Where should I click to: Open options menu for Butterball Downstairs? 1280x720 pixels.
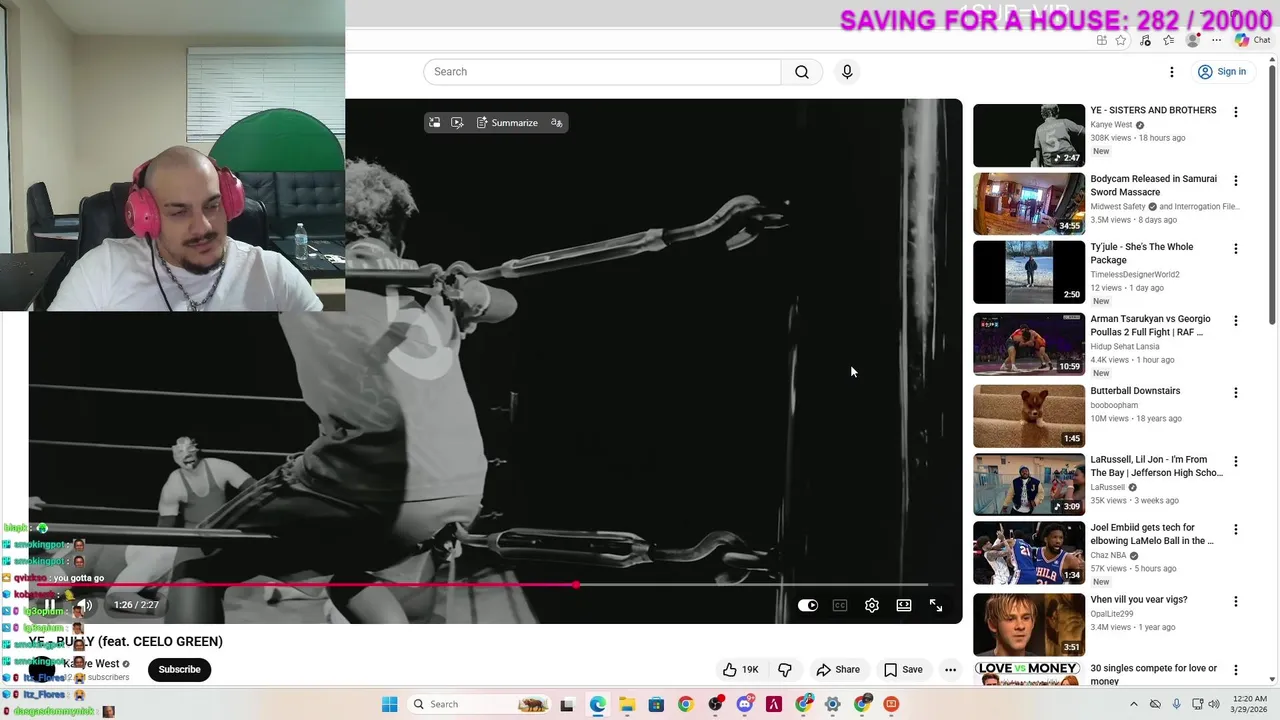pos(1236,393)
